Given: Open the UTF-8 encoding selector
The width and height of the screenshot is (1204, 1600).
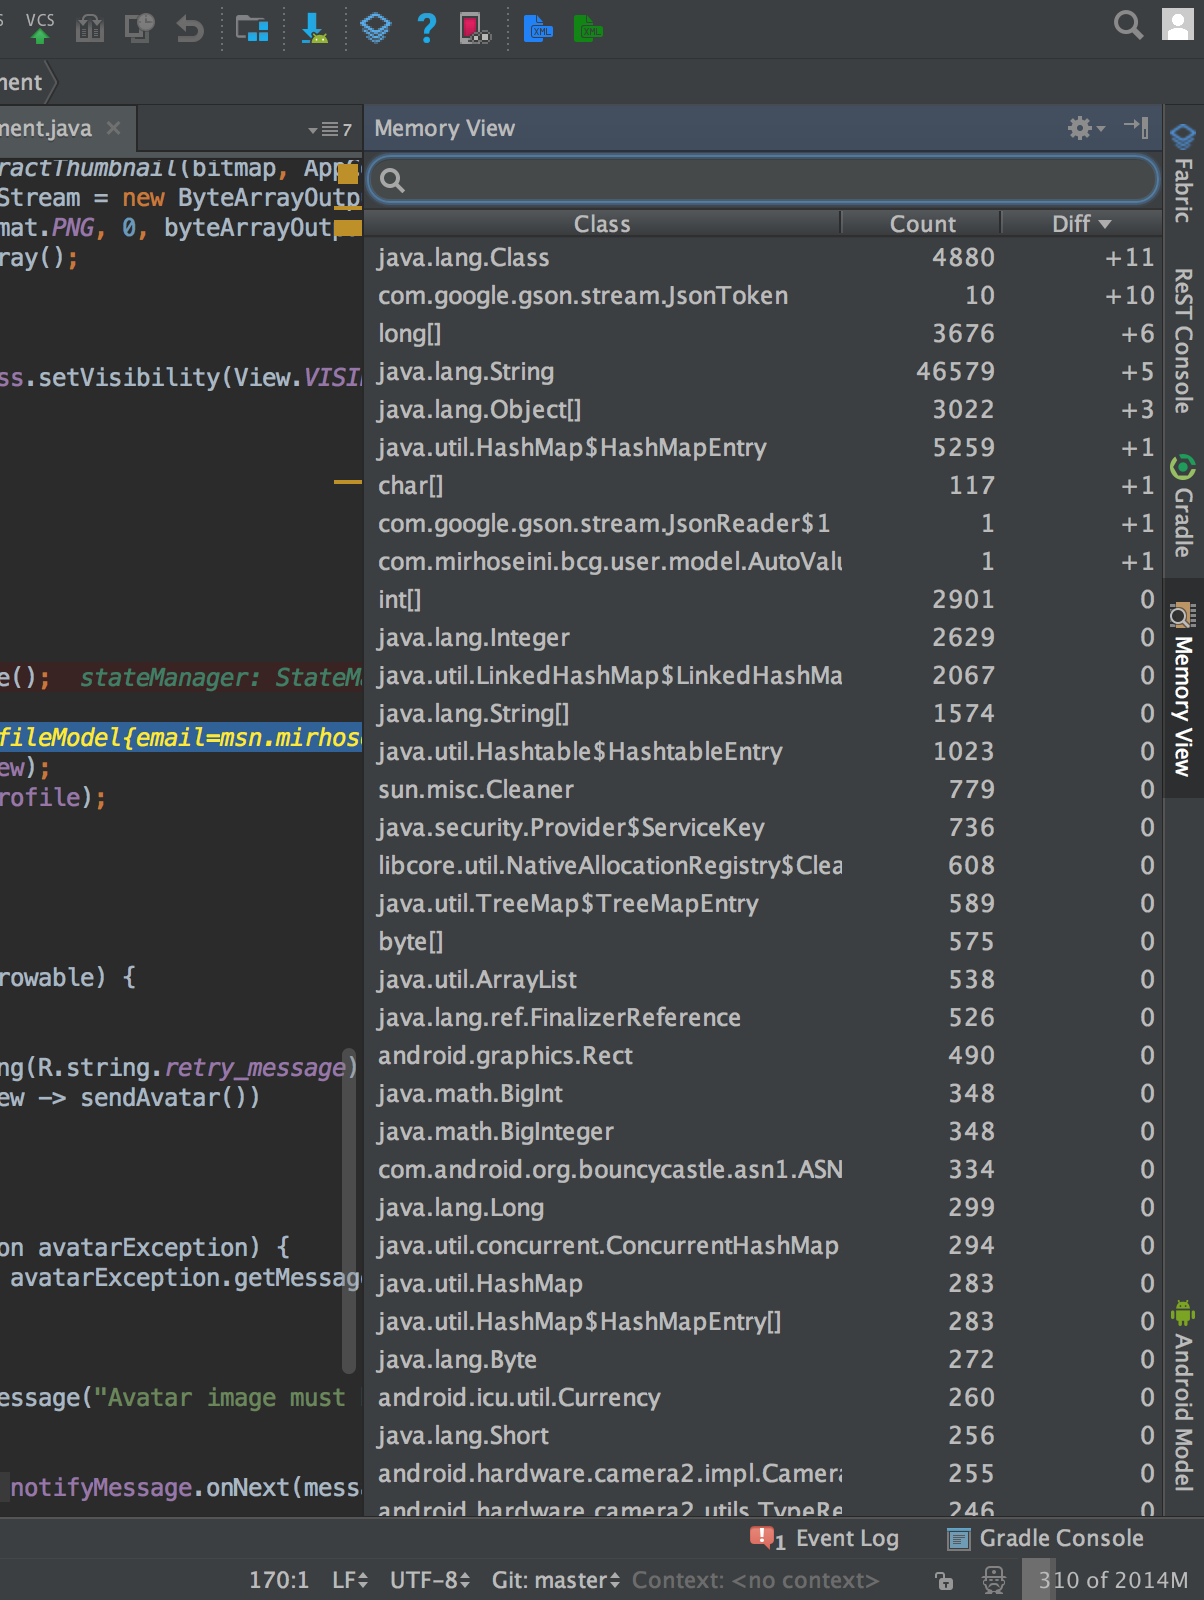Looking at the screenshot, I should tap(430, 1580).
